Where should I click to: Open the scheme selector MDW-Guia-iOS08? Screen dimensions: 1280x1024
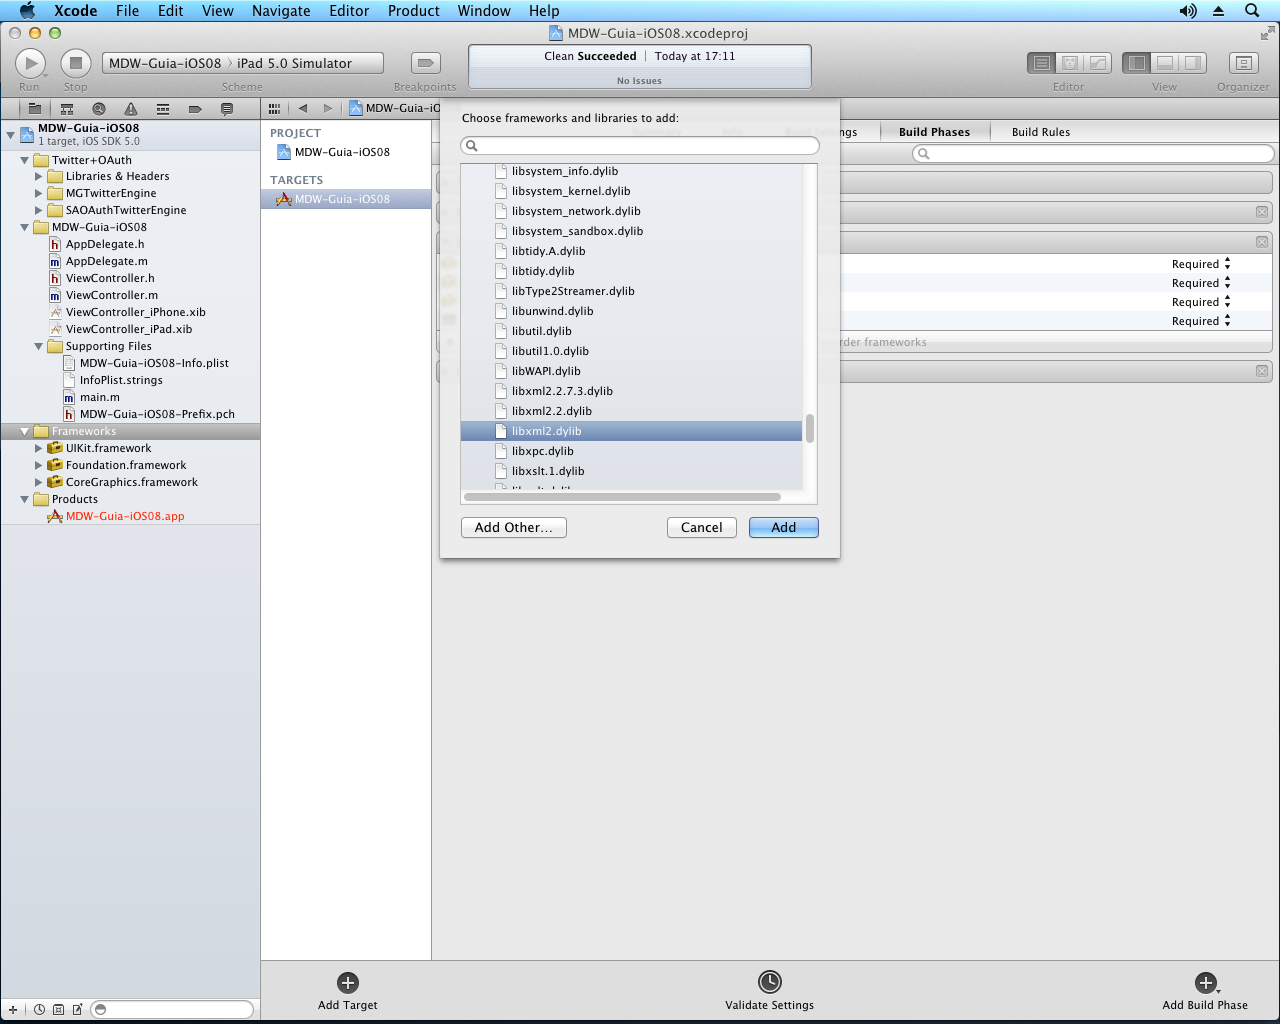(165, 63)
